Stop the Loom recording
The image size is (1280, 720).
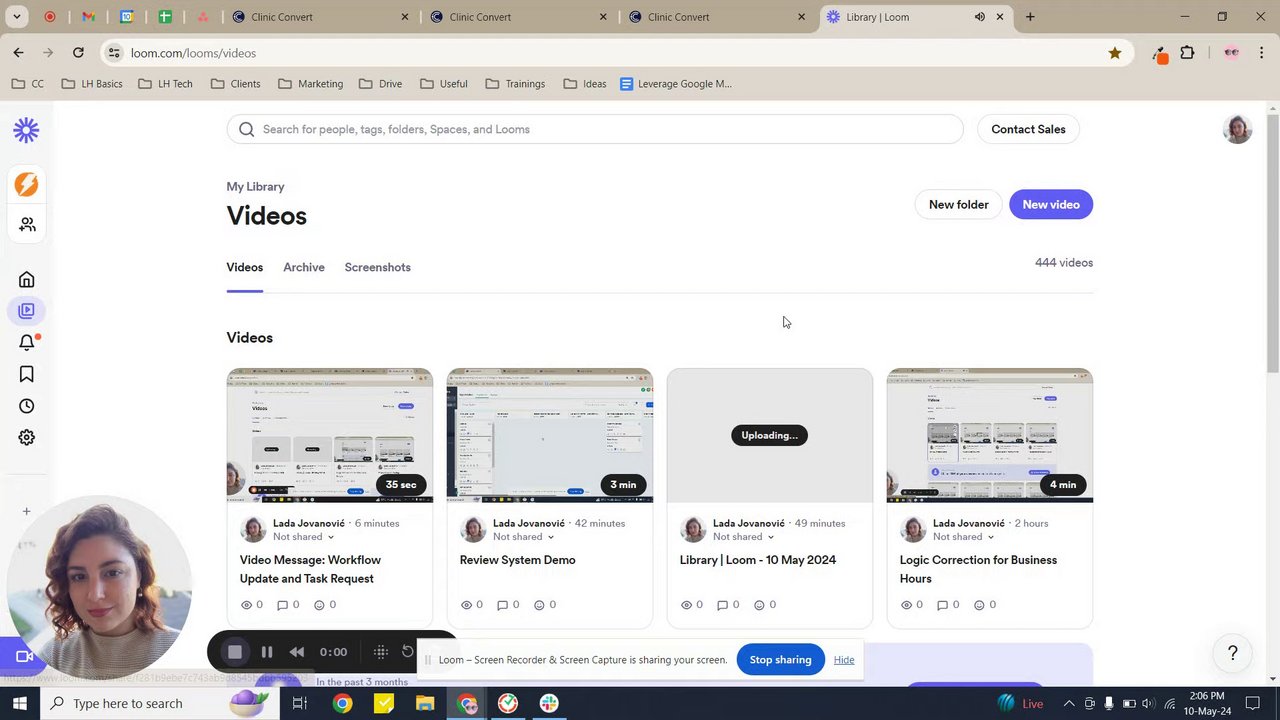pos(235,652)
